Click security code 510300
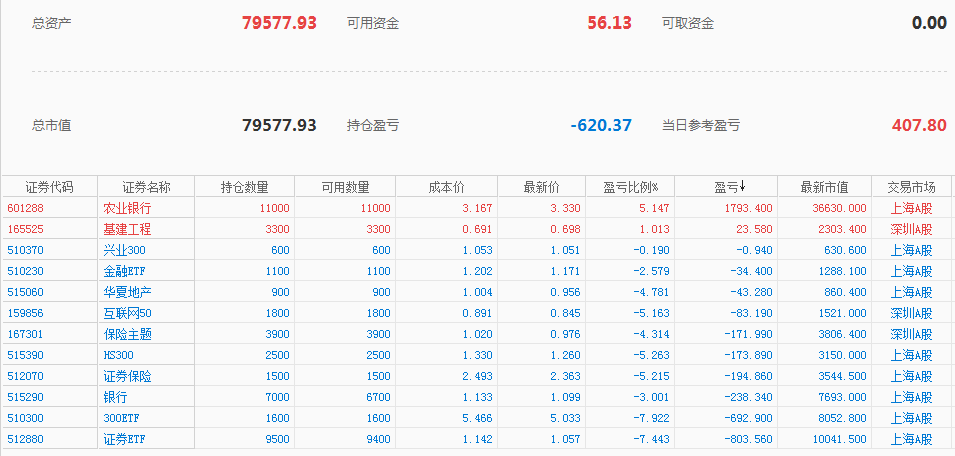The width and height of the screenshot is (955, 456). (x=26, y=418)
